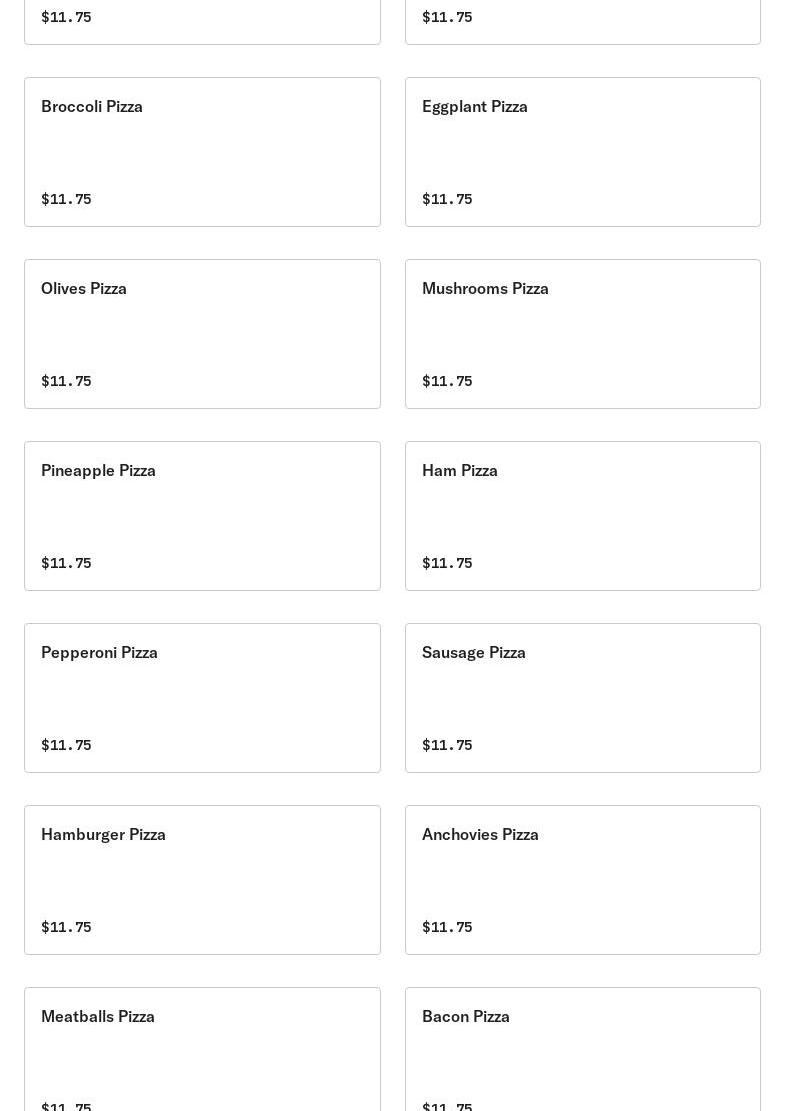Select the Olives Pizza price

(66, 381)
